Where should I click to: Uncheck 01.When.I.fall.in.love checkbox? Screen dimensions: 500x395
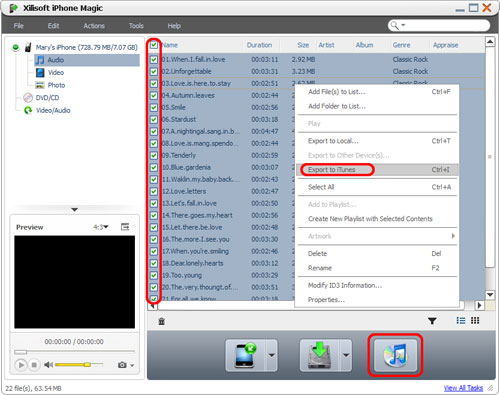pyautogui.click(x=154, y=60)
